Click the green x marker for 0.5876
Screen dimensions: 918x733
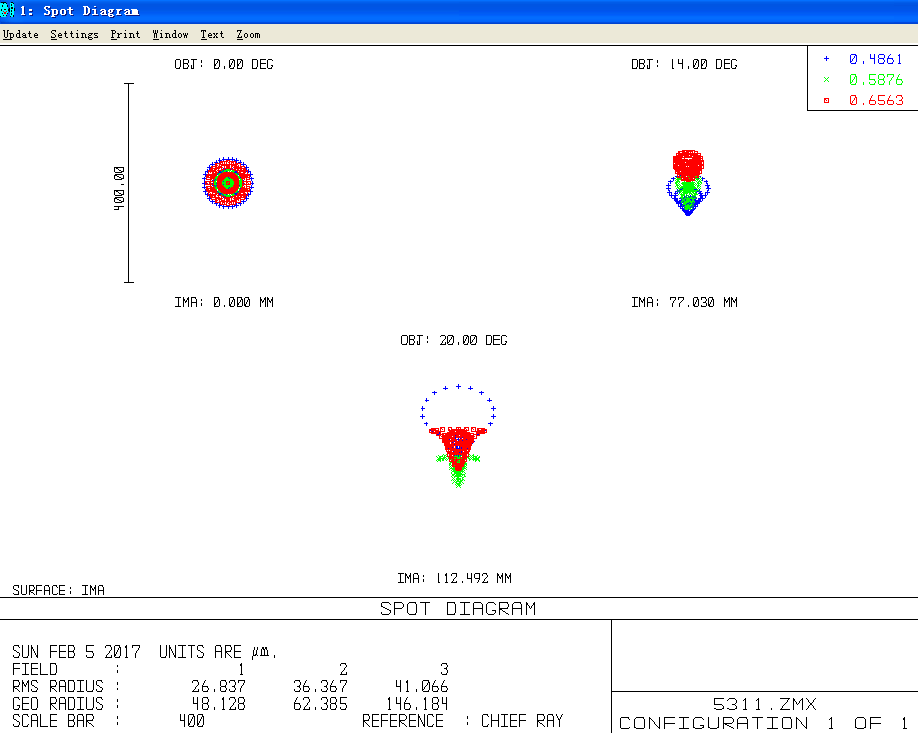coord(826,80)
